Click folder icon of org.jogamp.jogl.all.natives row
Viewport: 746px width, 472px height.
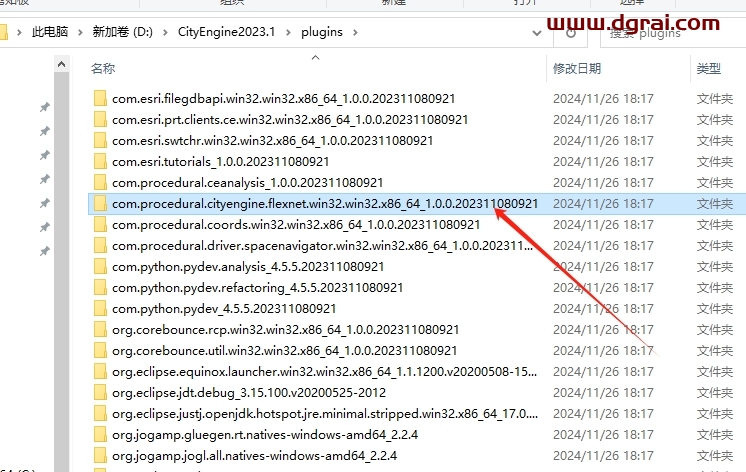pyautogui.click(x=100, y=455)
